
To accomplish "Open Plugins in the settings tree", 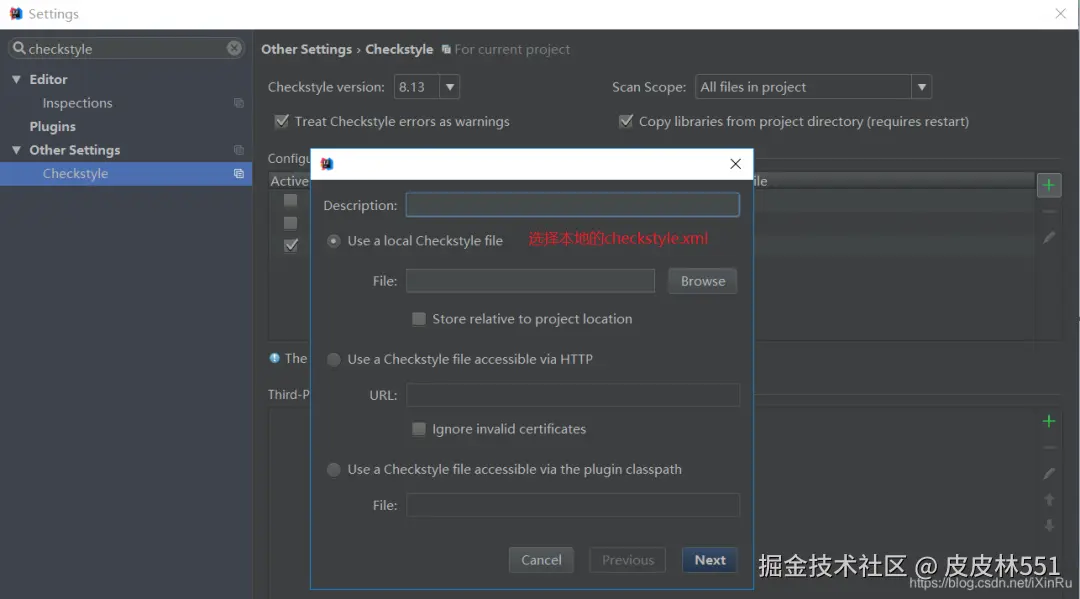I will click(x=52, y=127).
